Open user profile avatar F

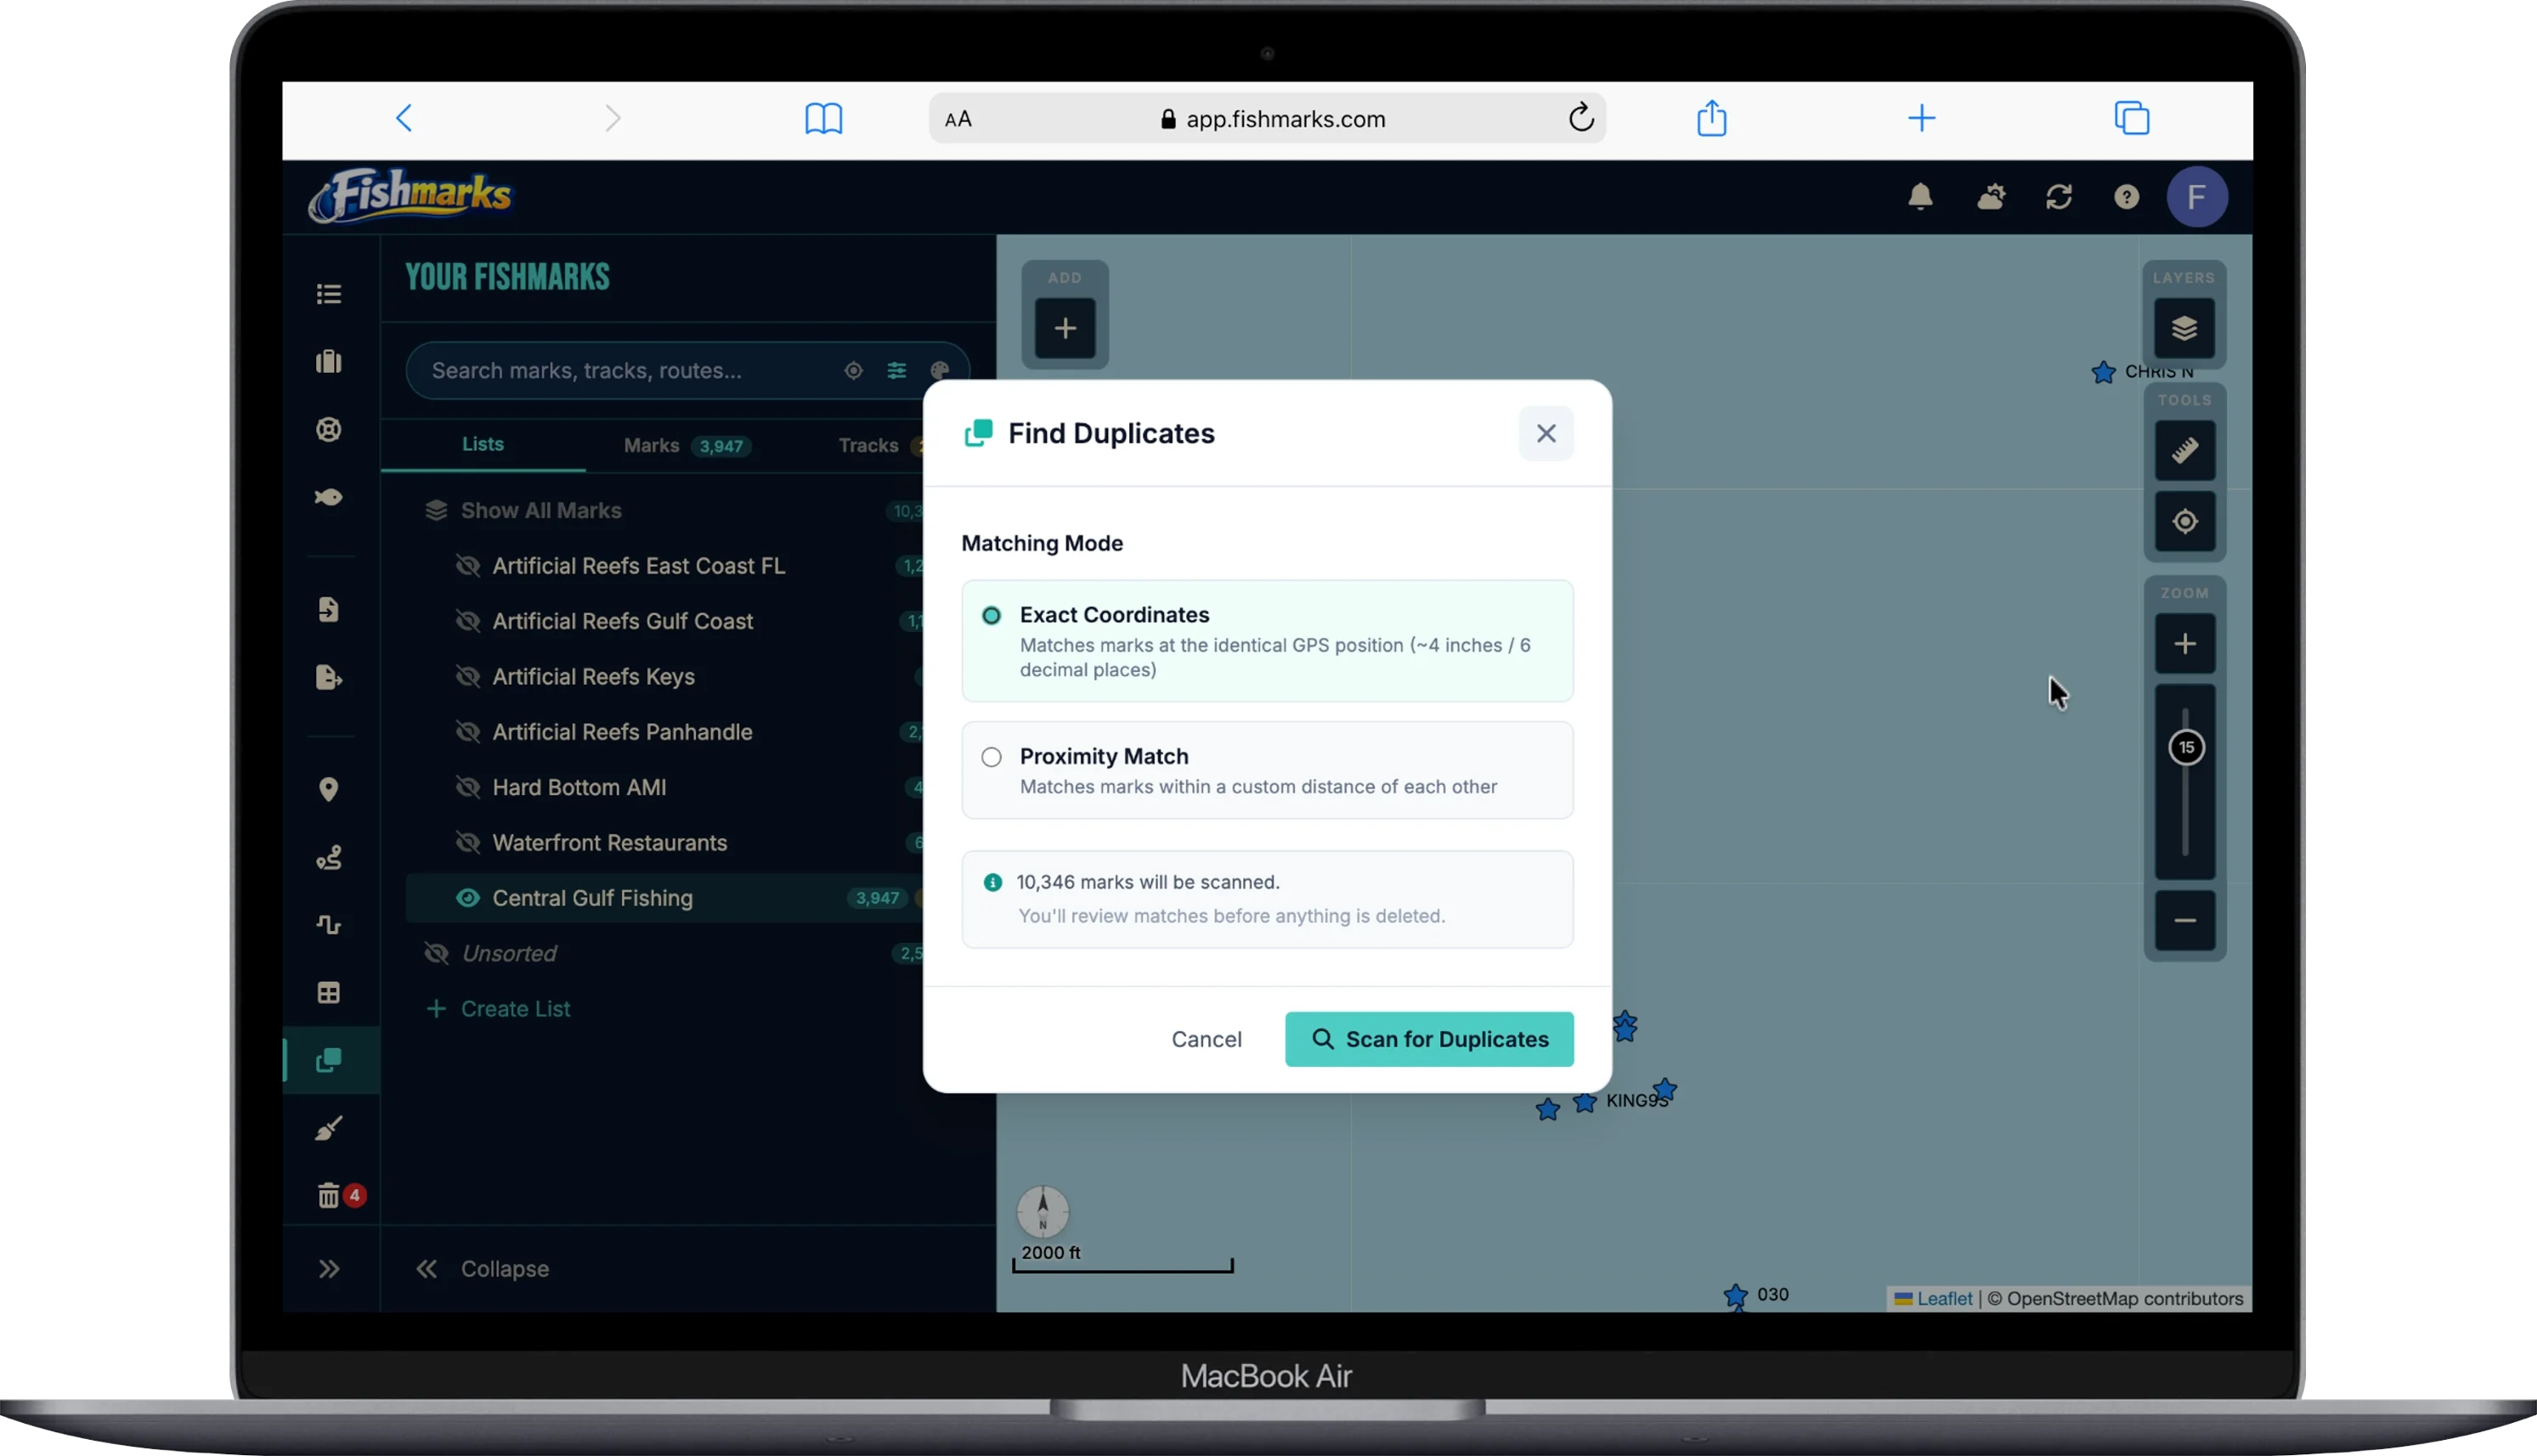[2196, 196]
